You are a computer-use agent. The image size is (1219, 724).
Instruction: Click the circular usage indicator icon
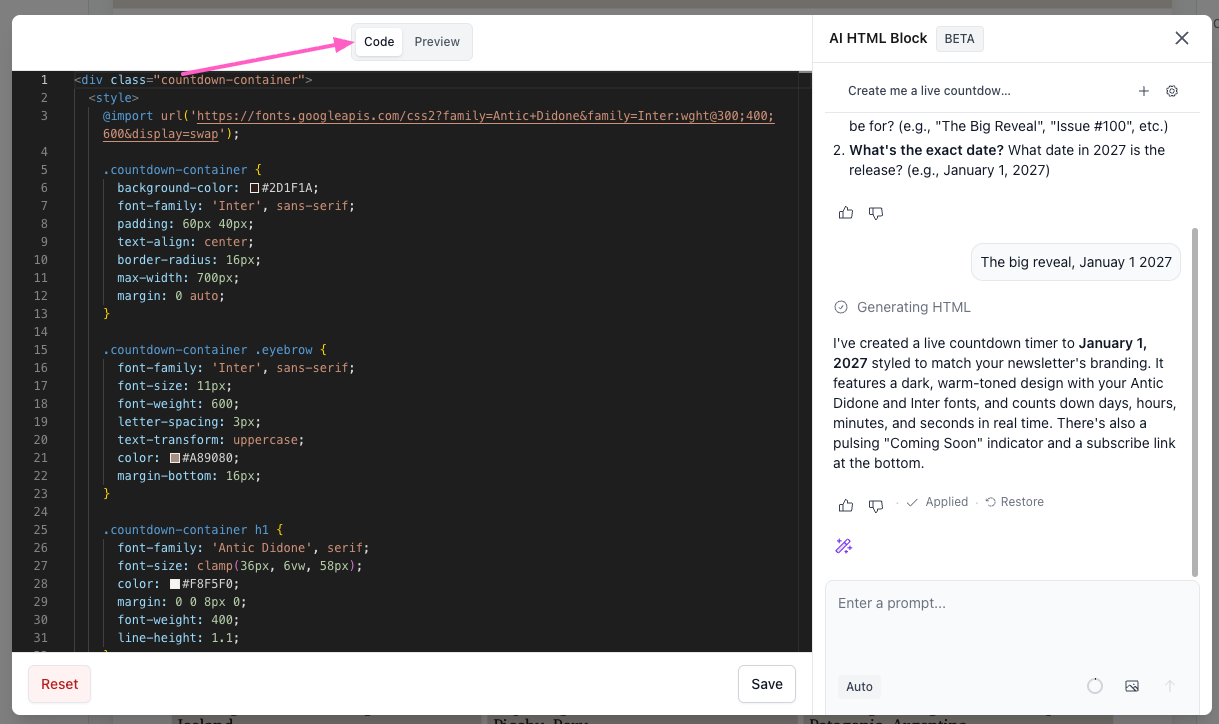1095,686
